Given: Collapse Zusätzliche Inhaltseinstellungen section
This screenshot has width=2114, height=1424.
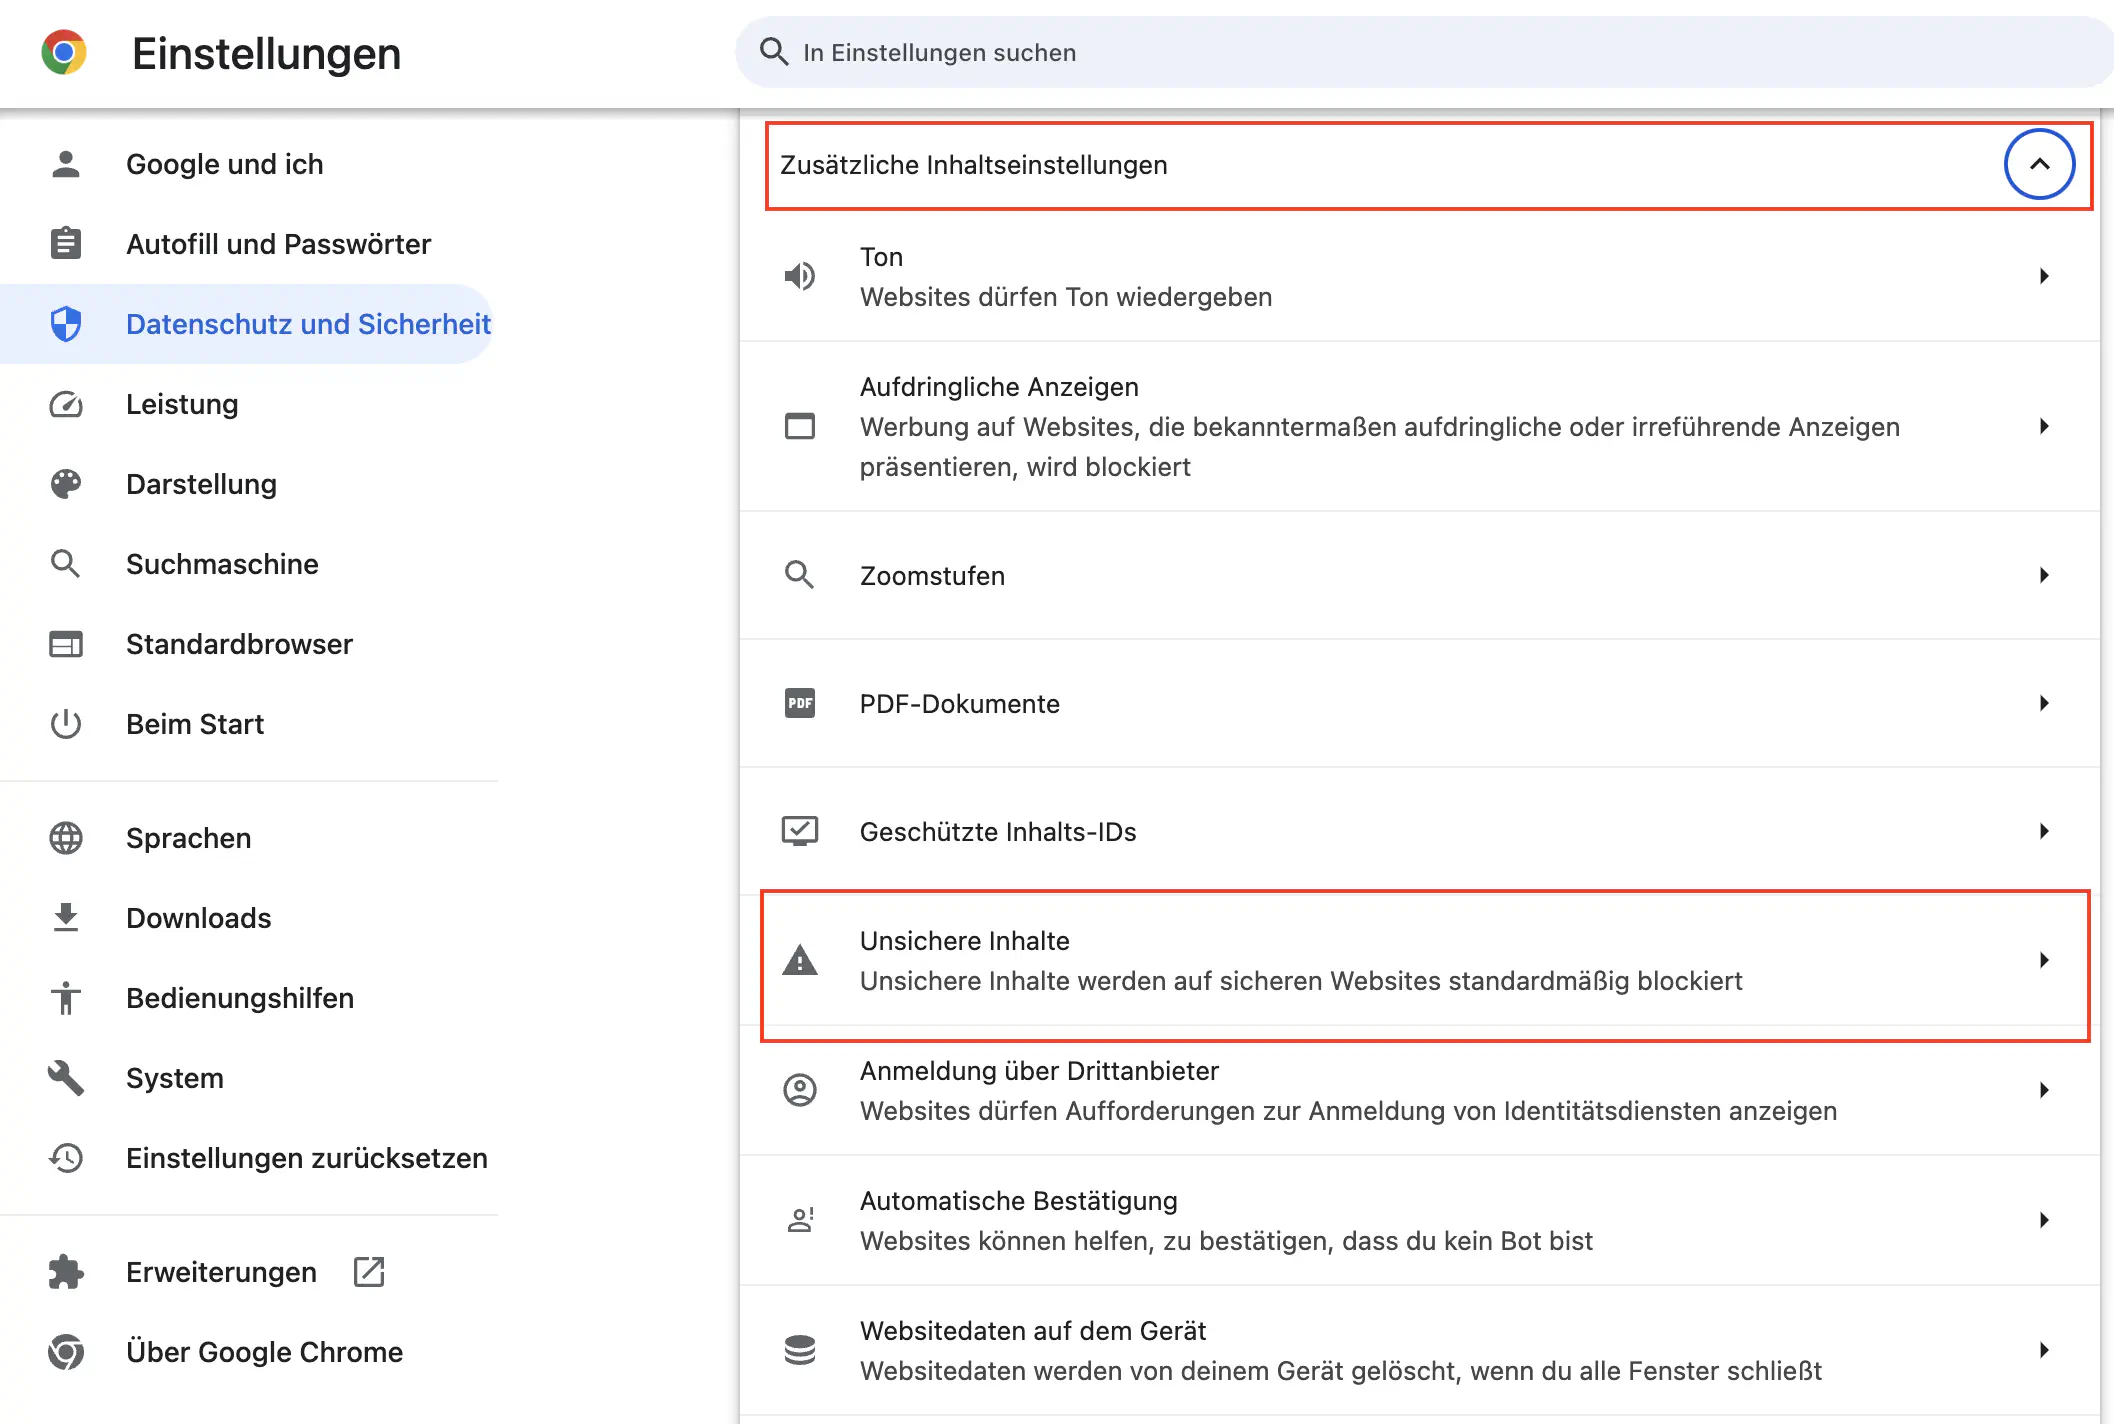Looking at the screenshot, I should [2039, 164].
